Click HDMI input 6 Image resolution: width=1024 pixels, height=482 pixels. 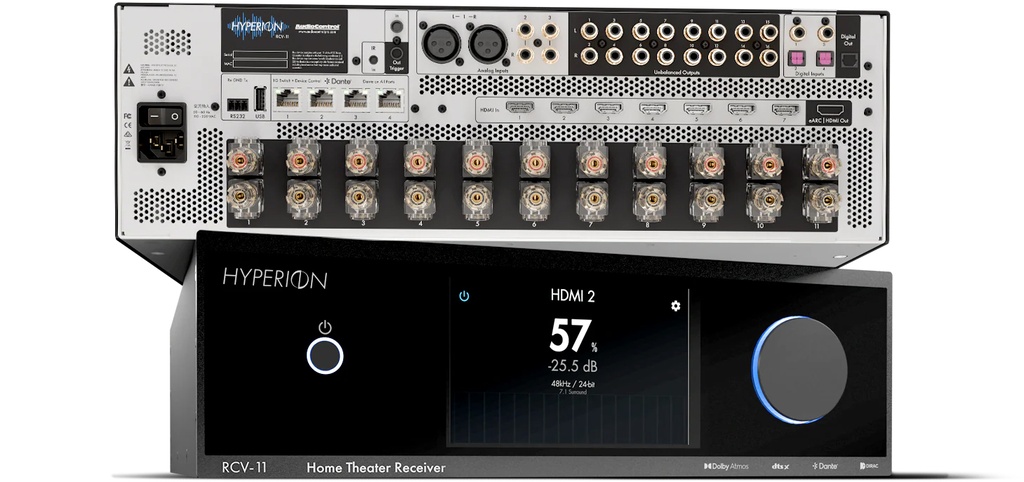click(x=741, y=109)
